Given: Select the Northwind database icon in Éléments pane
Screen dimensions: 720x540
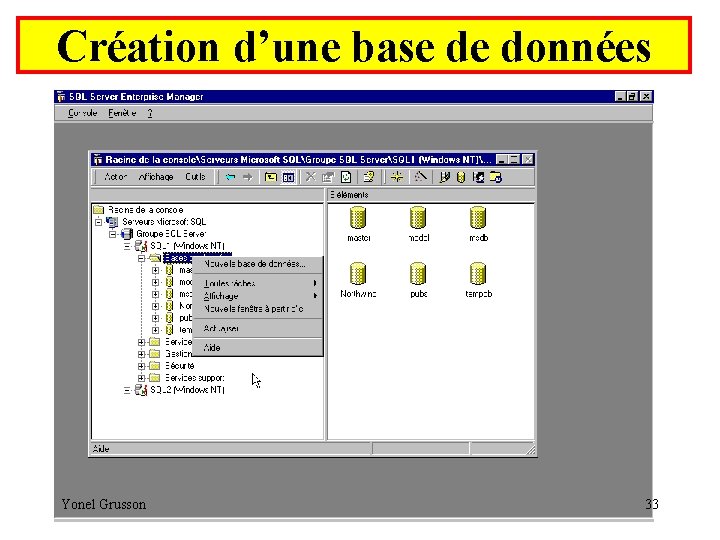Looking at the screenshot, I should 358,274.
